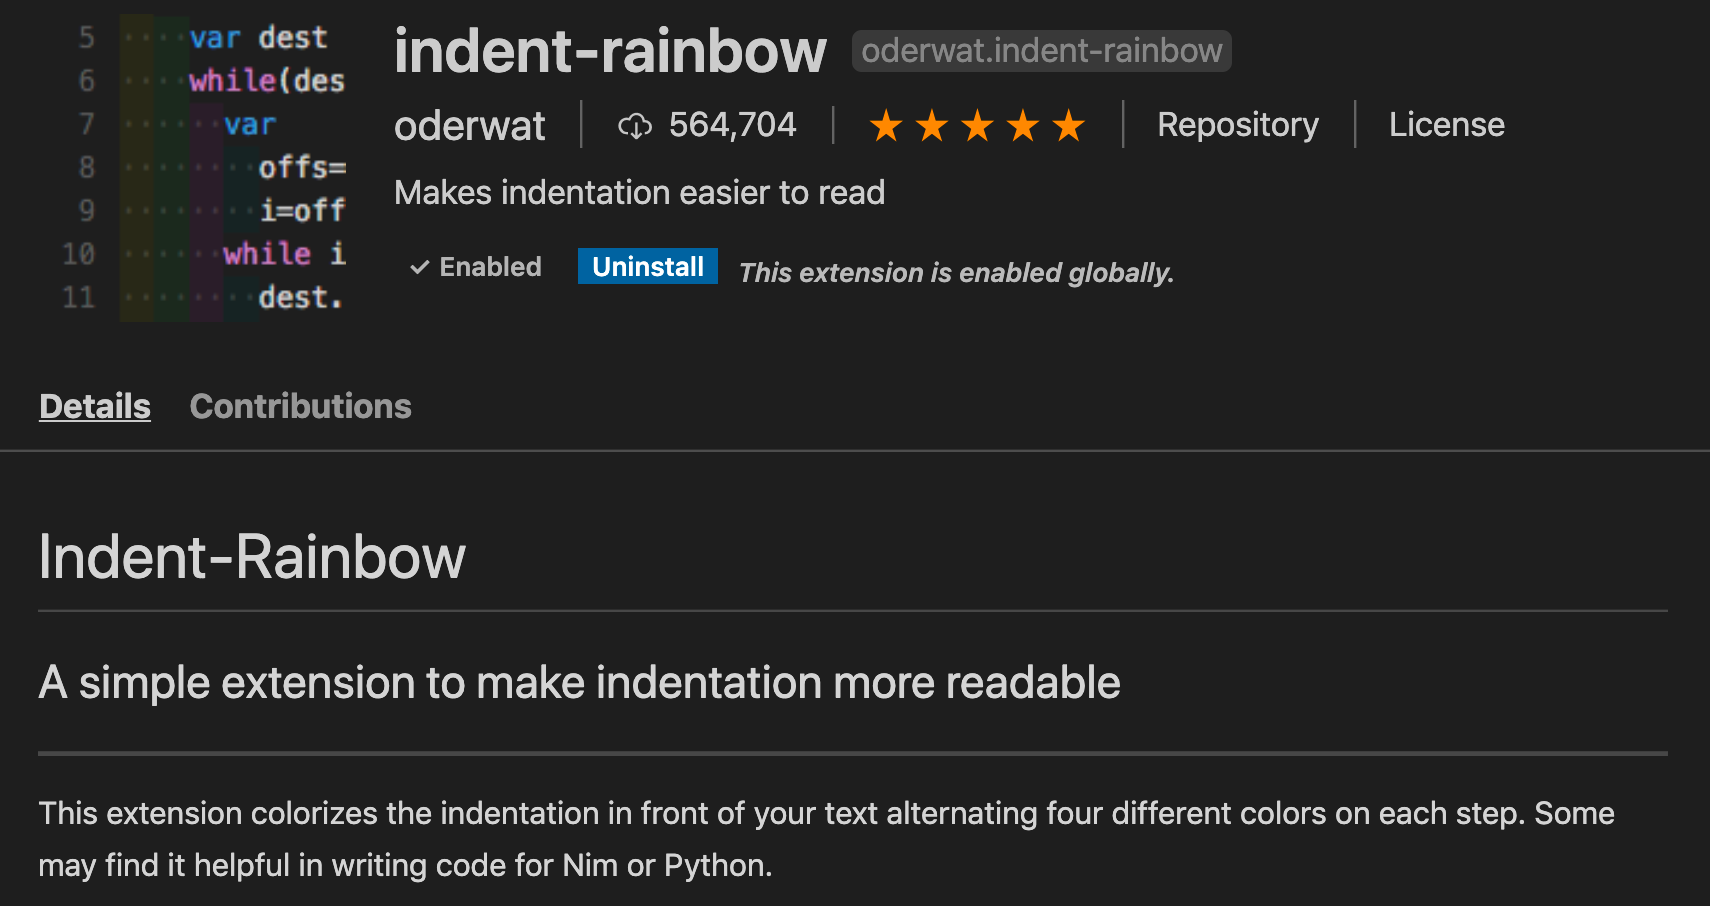Click the oderwat publisher name
The image size is (1710, 906).
[470, 125]
